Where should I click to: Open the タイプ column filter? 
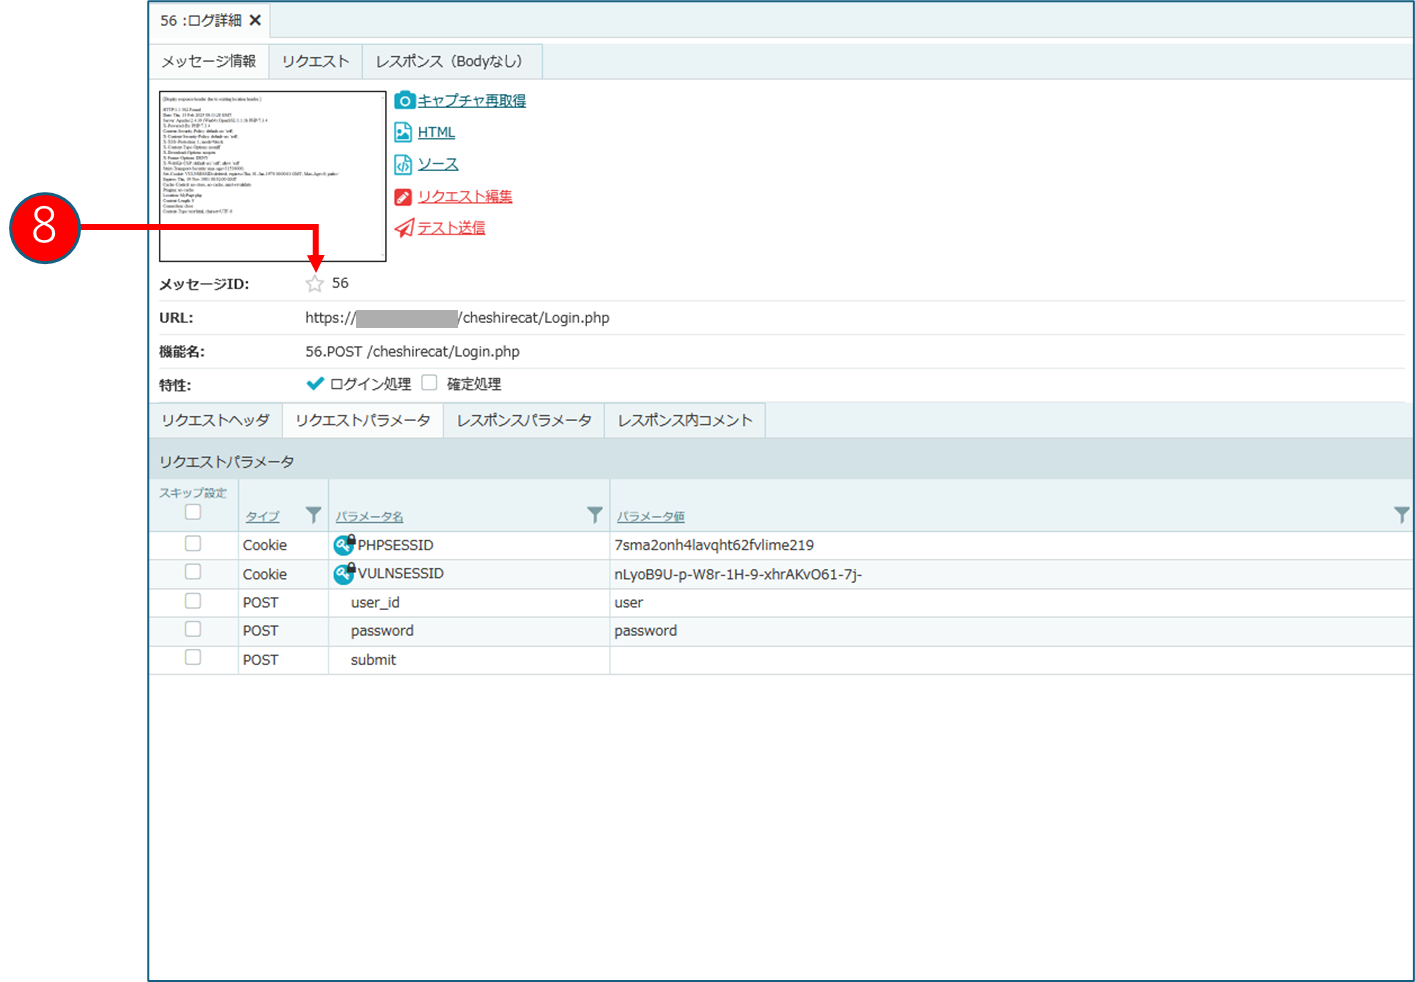click(x=313, y=515)
